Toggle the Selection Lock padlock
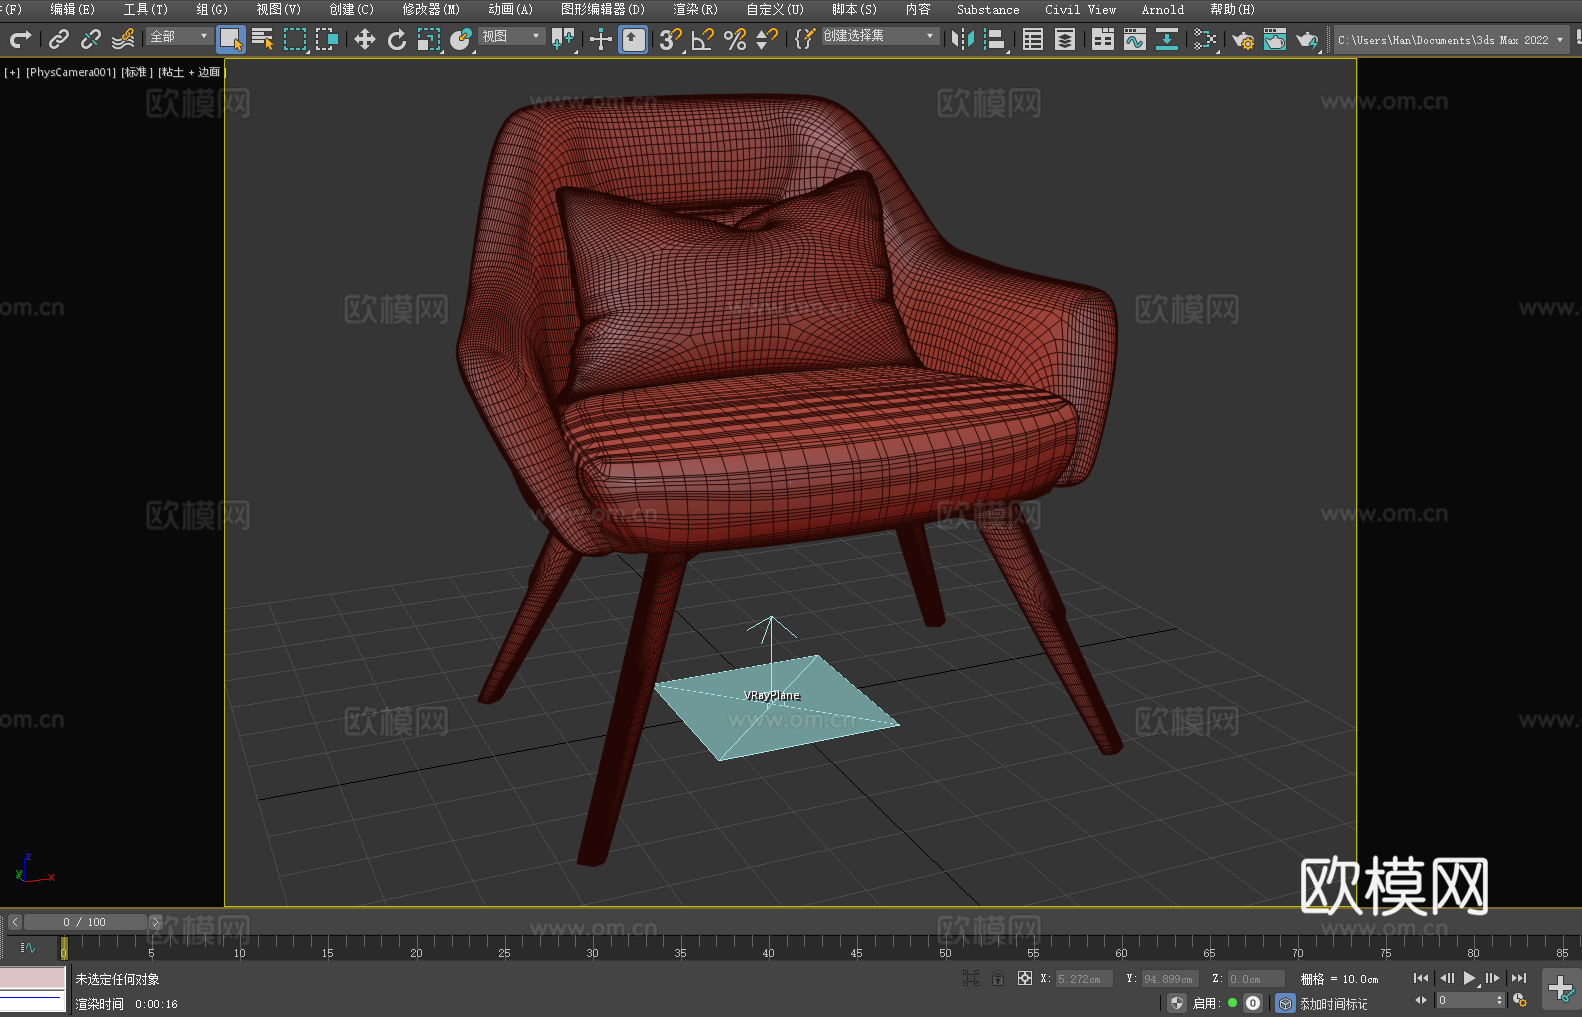 pyautogui.click(x=998, y=978)
